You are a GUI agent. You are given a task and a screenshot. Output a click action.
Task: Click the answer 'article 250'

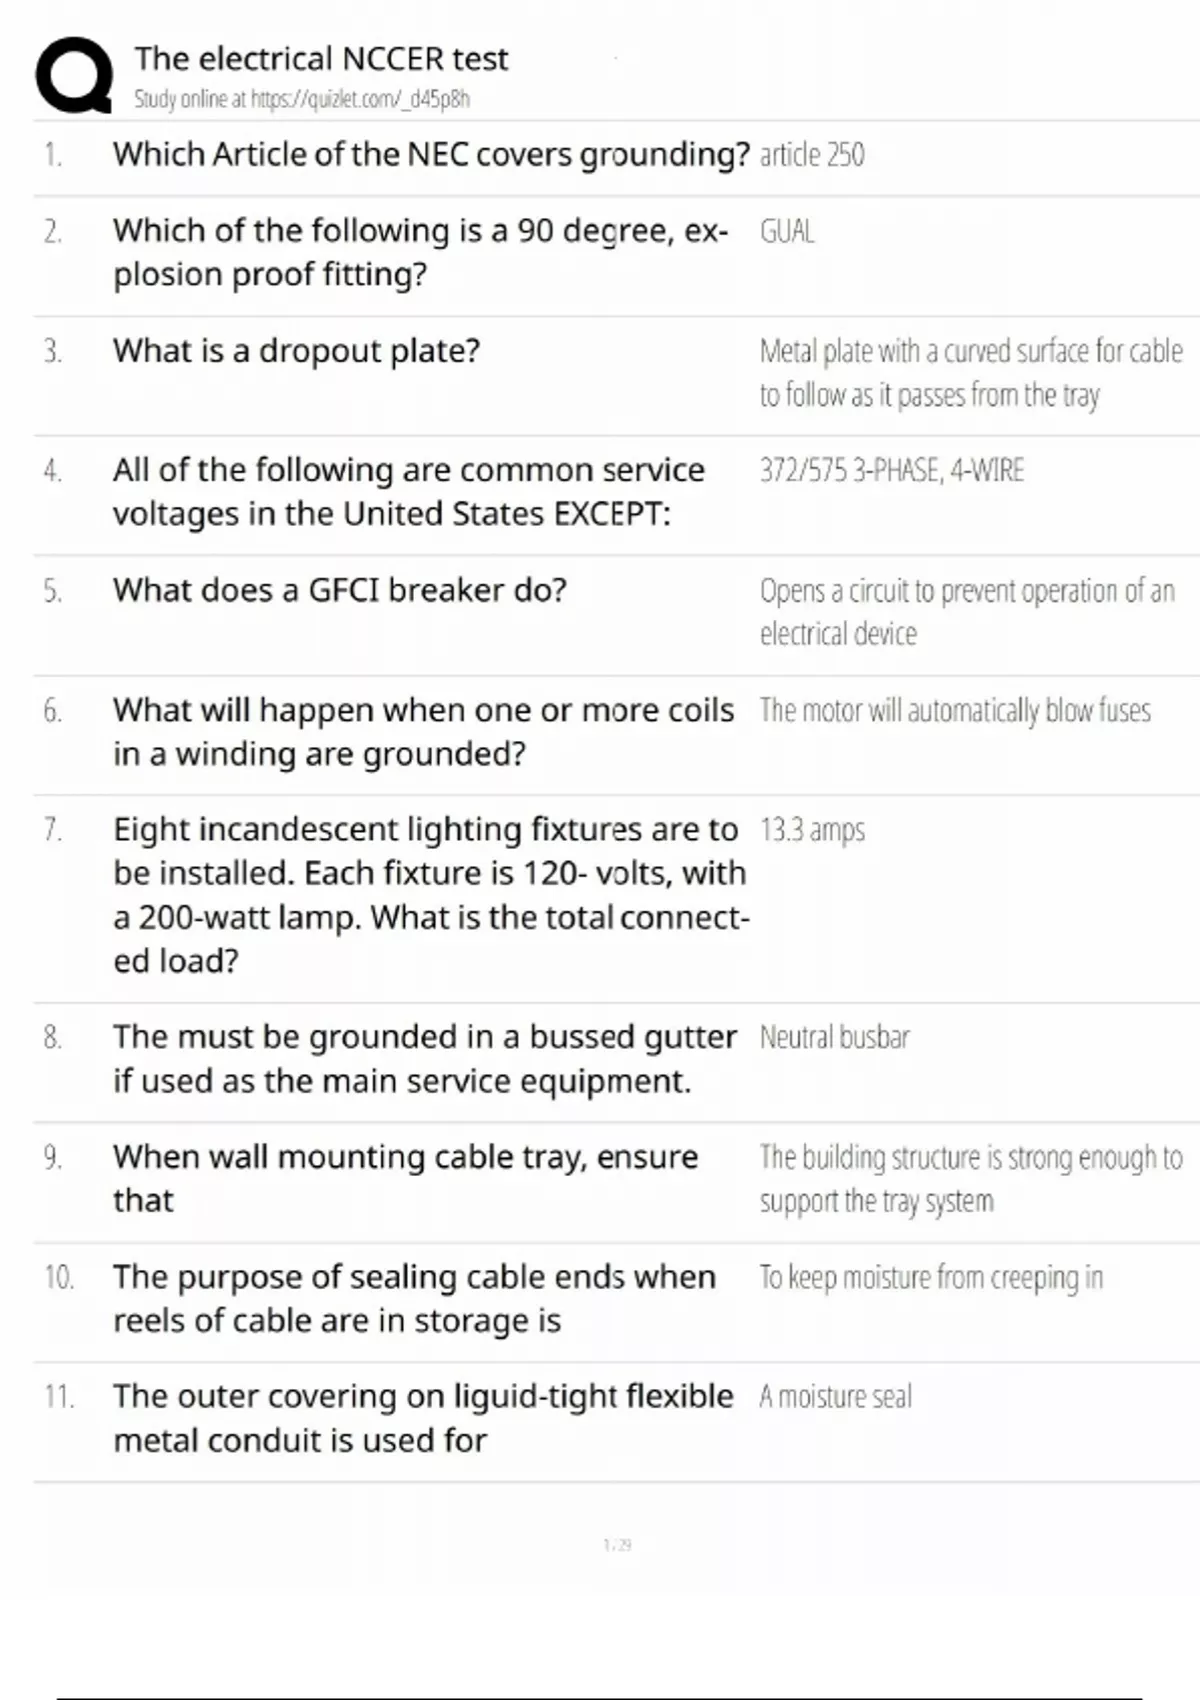(812, 155)
